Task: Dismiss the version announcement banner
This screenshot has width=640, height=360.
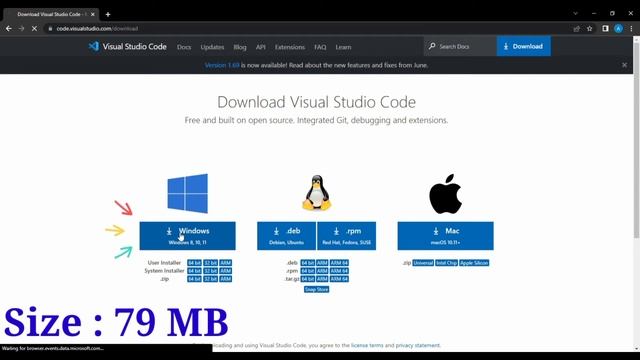Action: [x=624, y=65]
